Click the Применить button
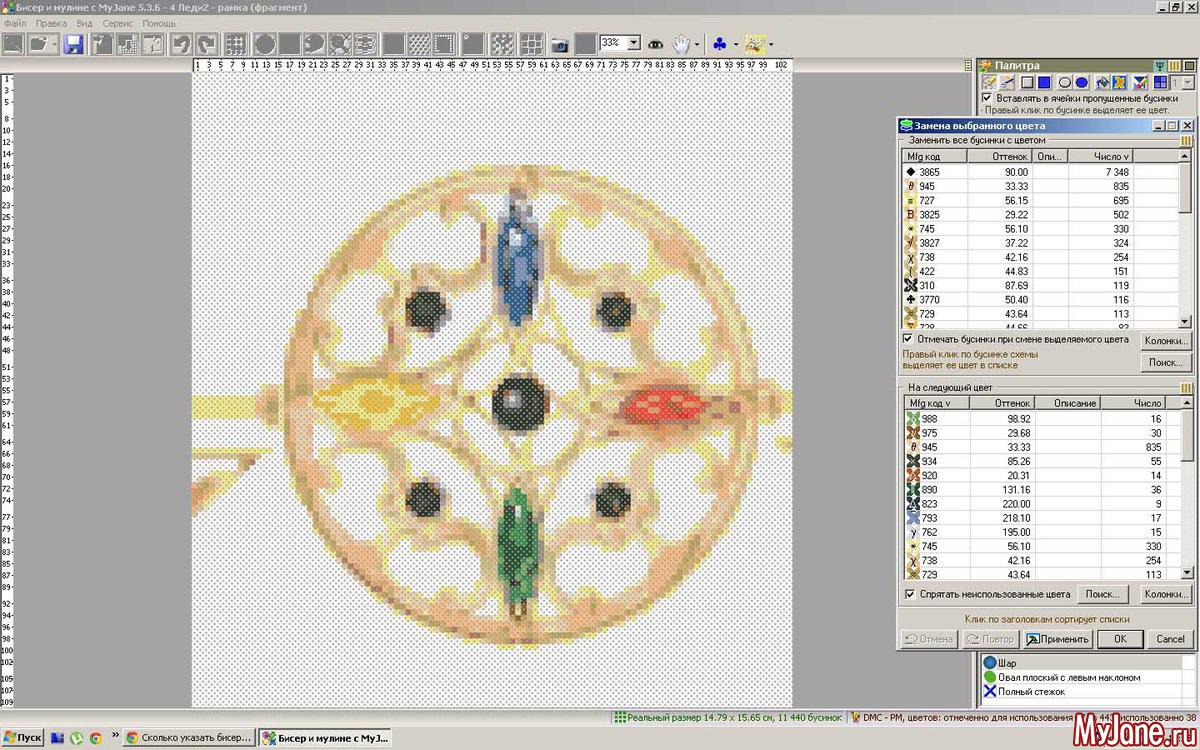The image size is (1200, 750). point(1058,639)
